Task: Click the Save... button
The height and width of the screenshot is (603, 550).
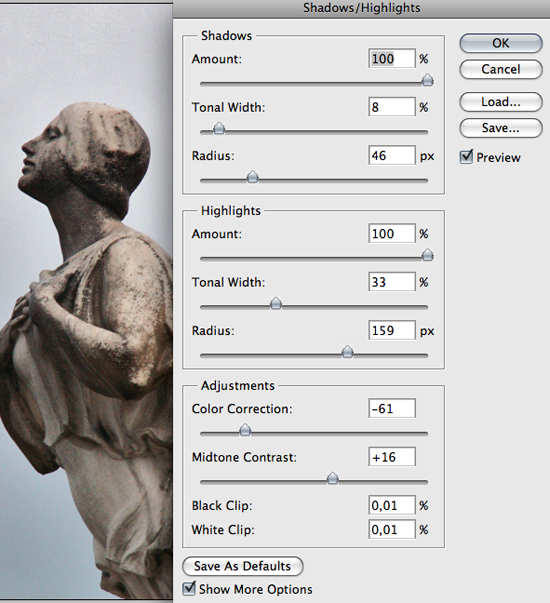Action: pyautogui.click(x=501, y=128)
